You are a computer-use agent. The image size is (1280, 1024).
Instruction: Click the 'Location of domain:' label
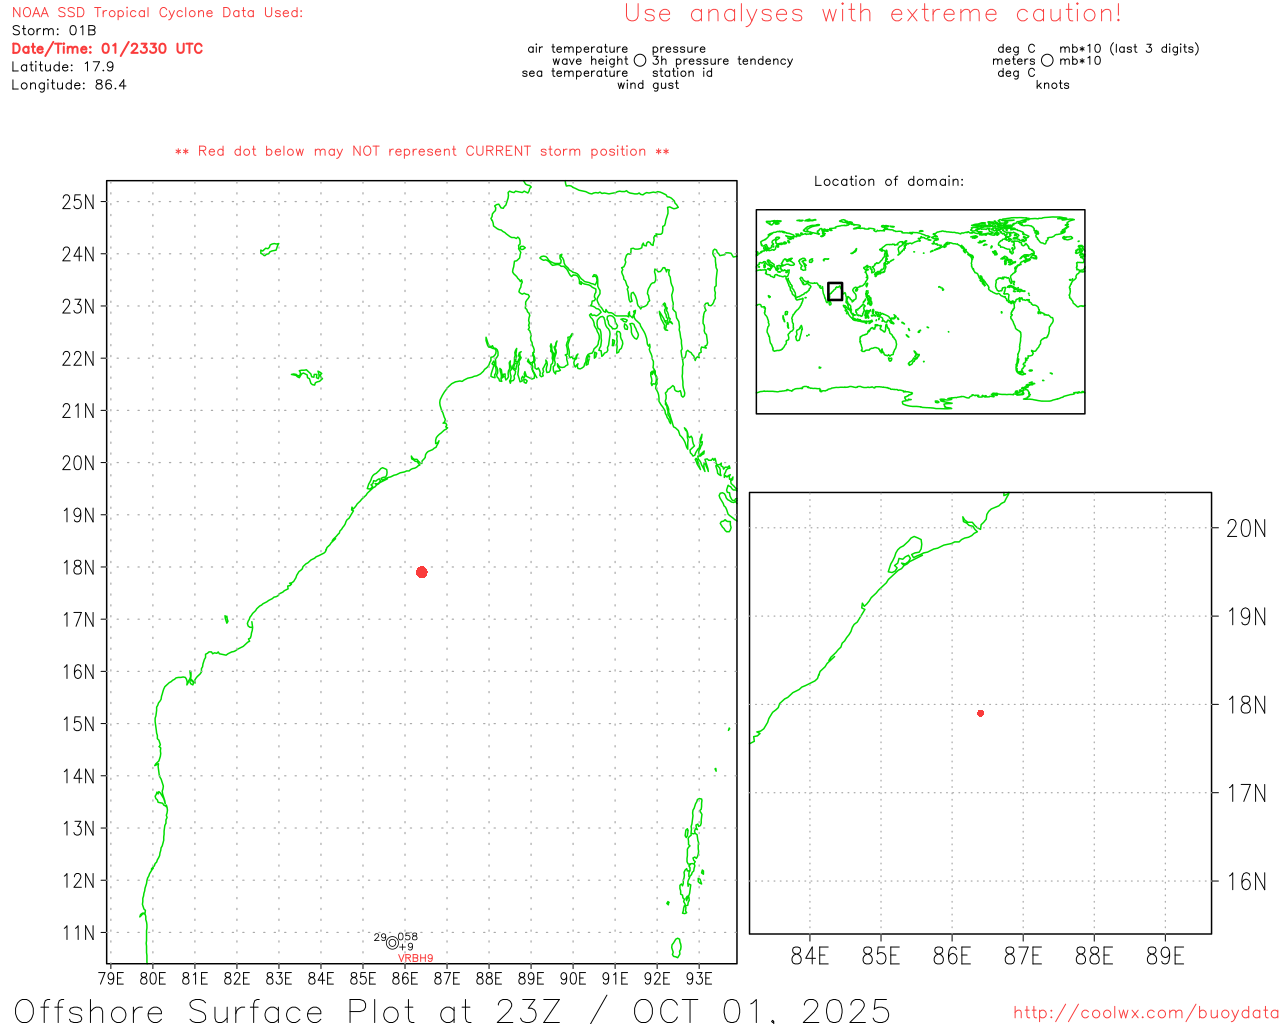(888, 181)
